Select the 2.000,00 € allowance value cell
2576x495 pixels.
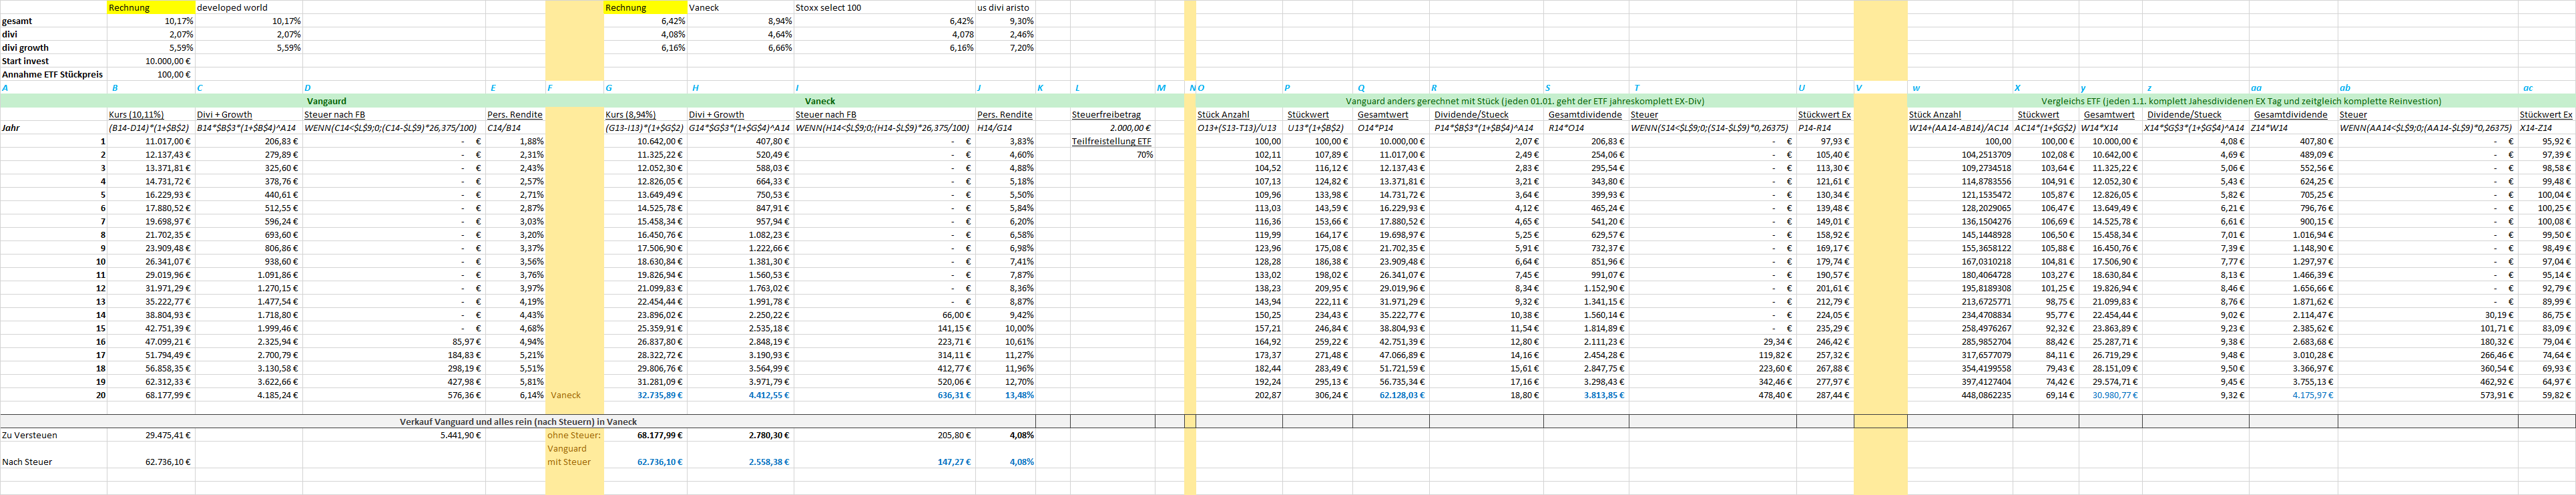[x=1131, y=128]
